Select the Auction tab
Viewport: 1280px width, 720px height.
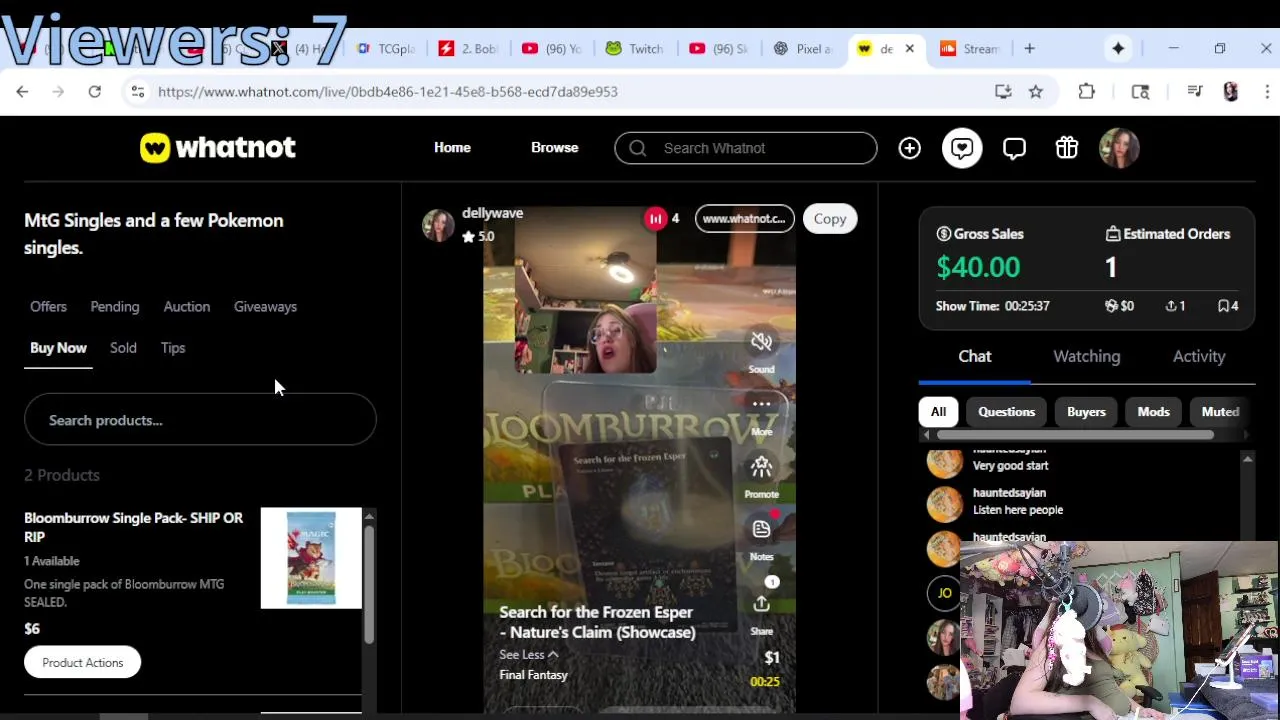click(x=187, y=307)
